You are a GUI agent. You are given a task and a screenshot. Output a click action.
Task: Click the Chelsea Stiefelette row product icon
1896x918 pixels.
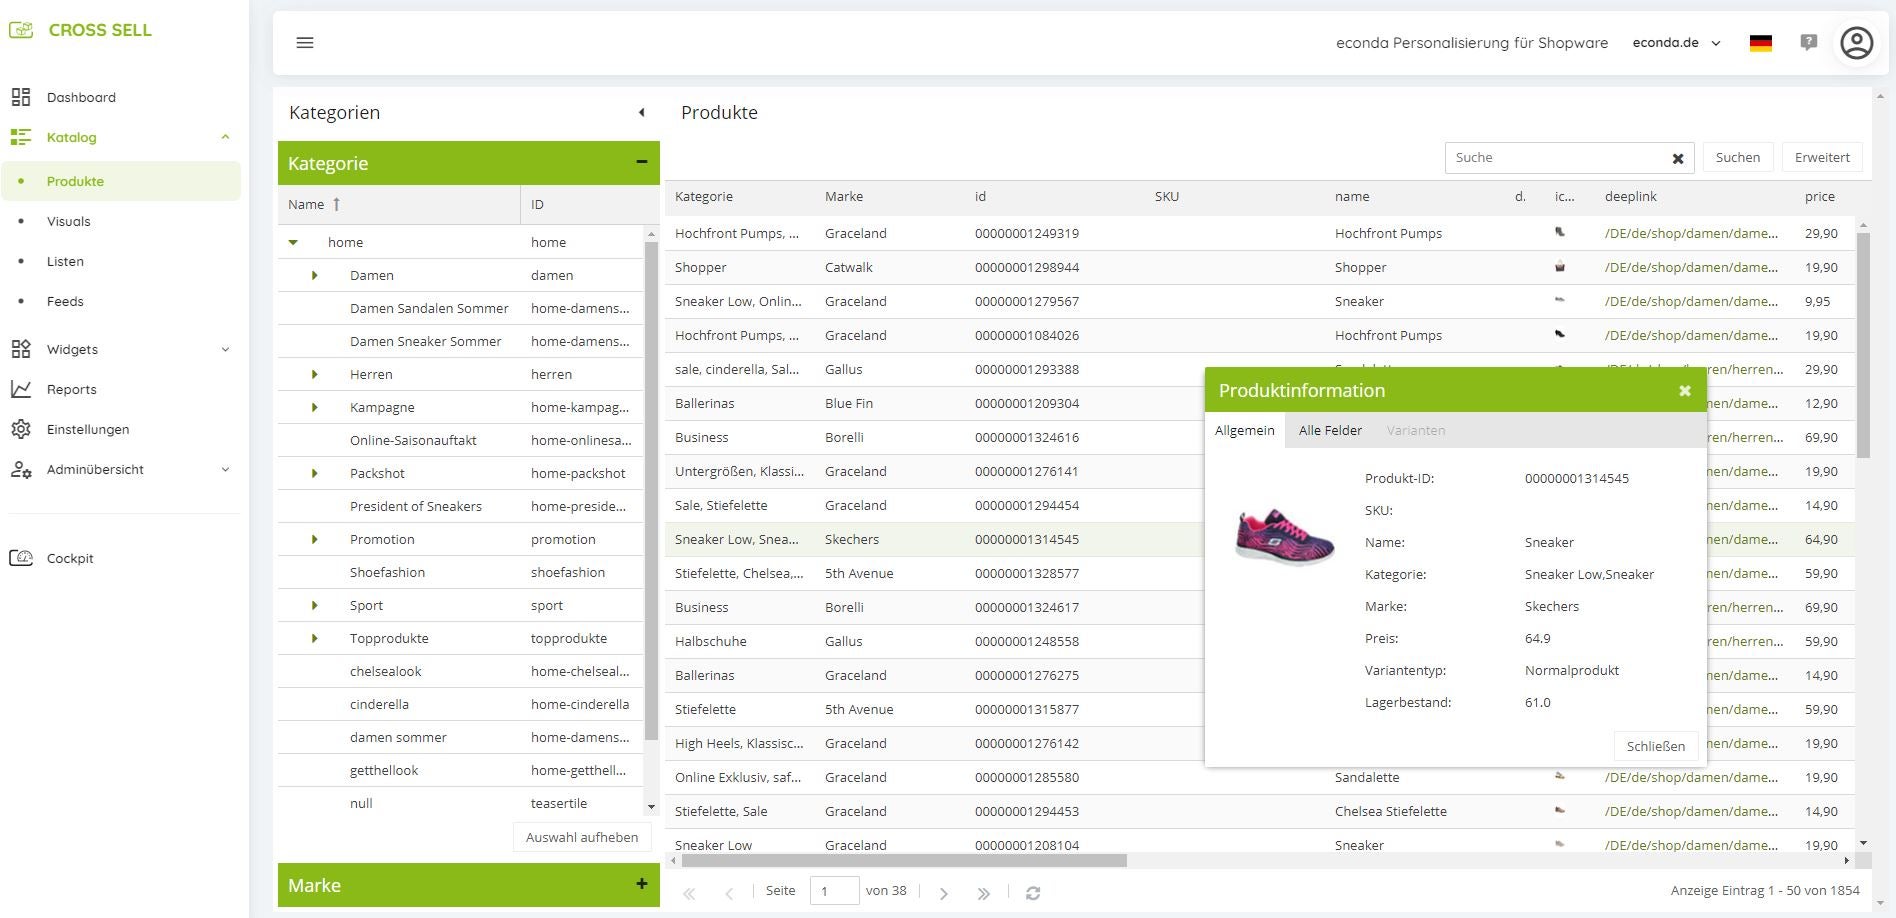tap(1559, 810)
